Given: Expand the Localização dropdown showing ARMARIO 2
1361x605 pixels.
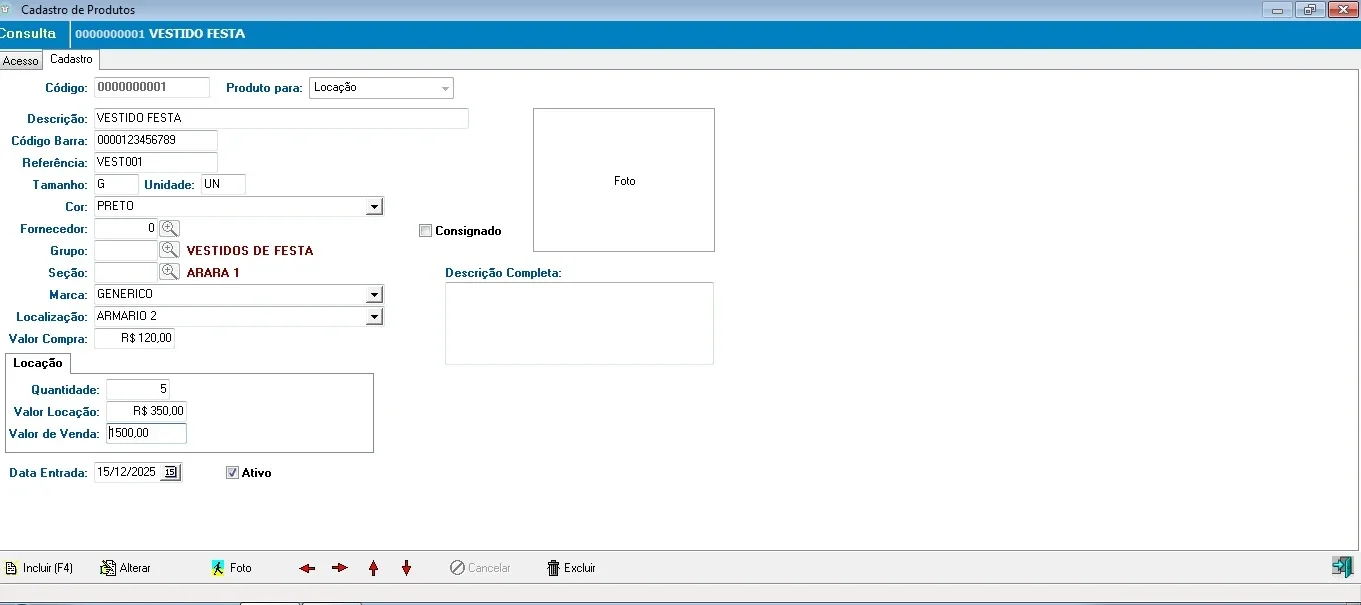Looking at the screenshot, I should 374,317.
